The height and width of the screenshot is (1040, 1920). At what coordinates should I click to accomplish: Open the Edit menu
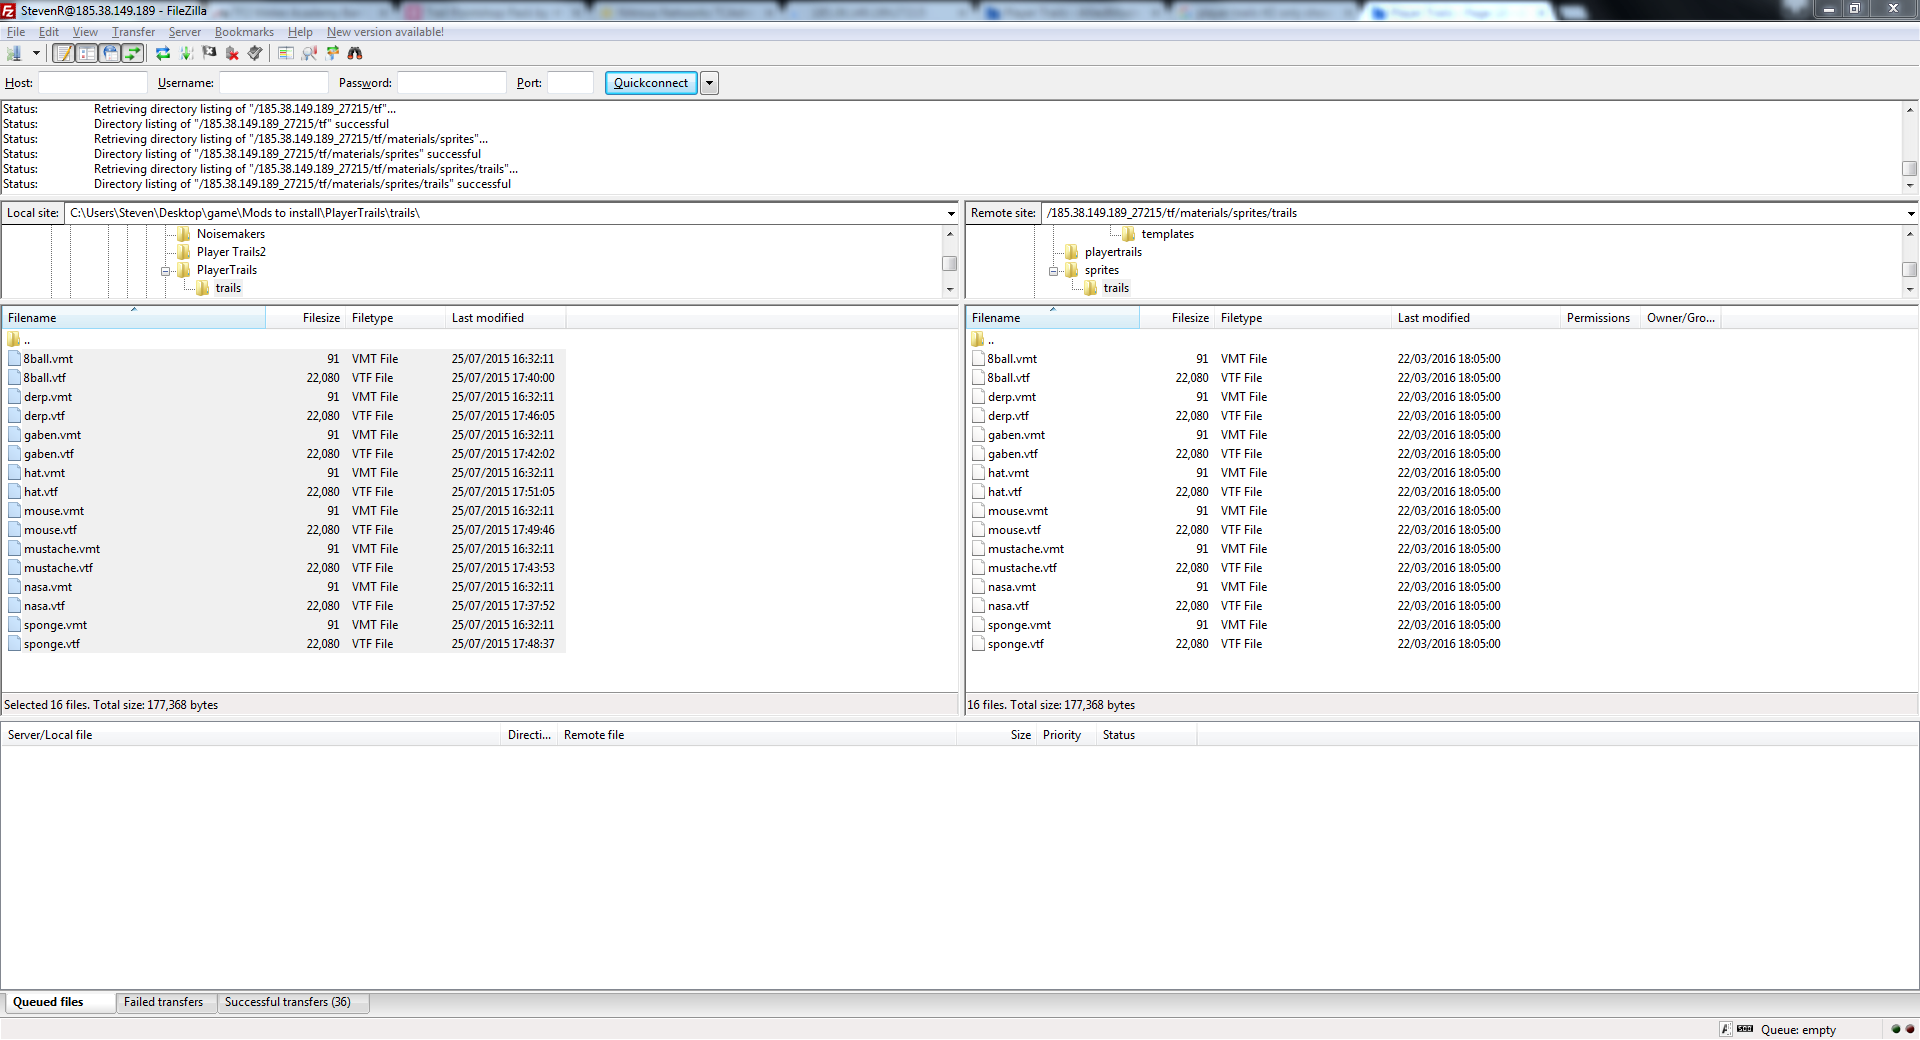click(x=49, y=32)
